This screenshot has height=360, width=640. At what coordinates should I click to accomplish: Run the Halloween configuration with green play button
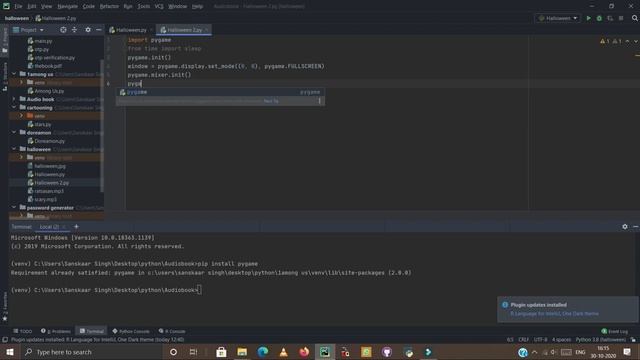coord(588,18)
